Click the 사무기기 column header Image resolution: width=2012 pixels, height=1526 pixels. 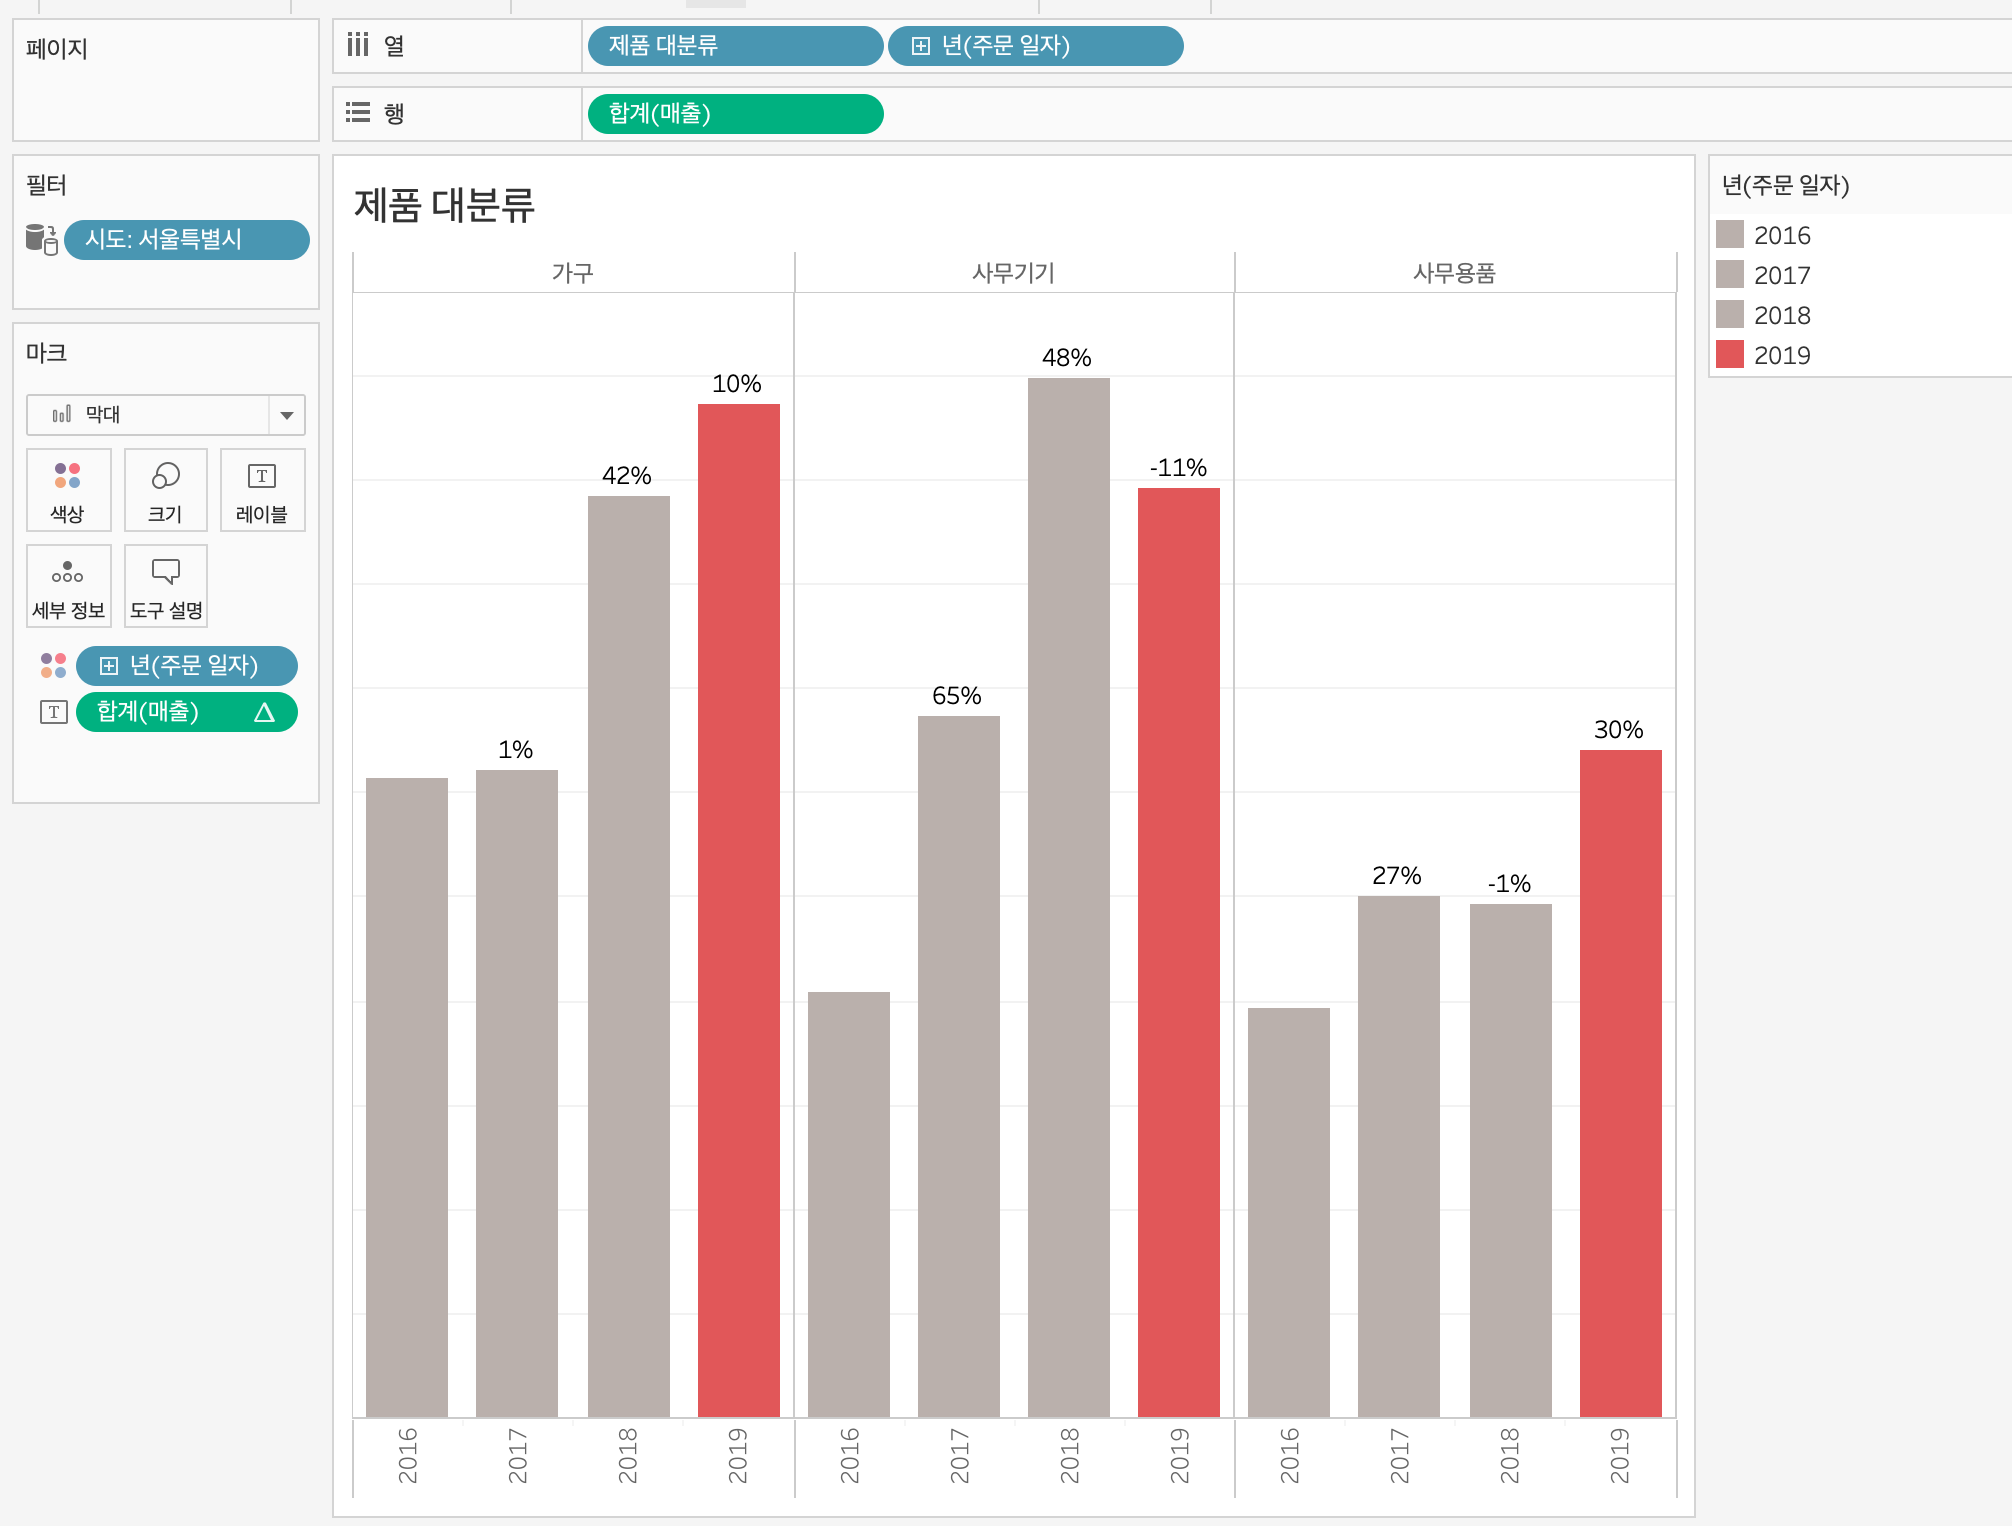coord(1013,273)
